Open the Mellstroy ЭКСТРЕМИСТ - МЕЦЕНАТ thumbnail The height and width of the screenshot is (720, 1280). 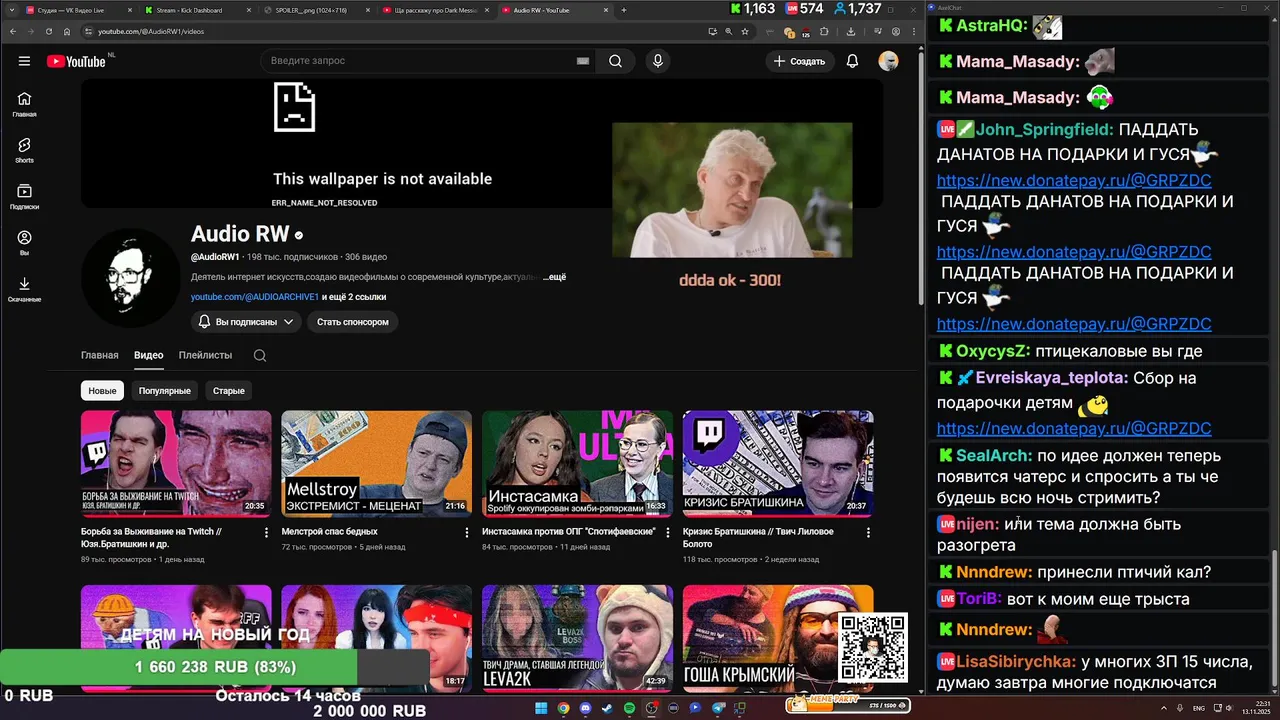tap(377, 463)
